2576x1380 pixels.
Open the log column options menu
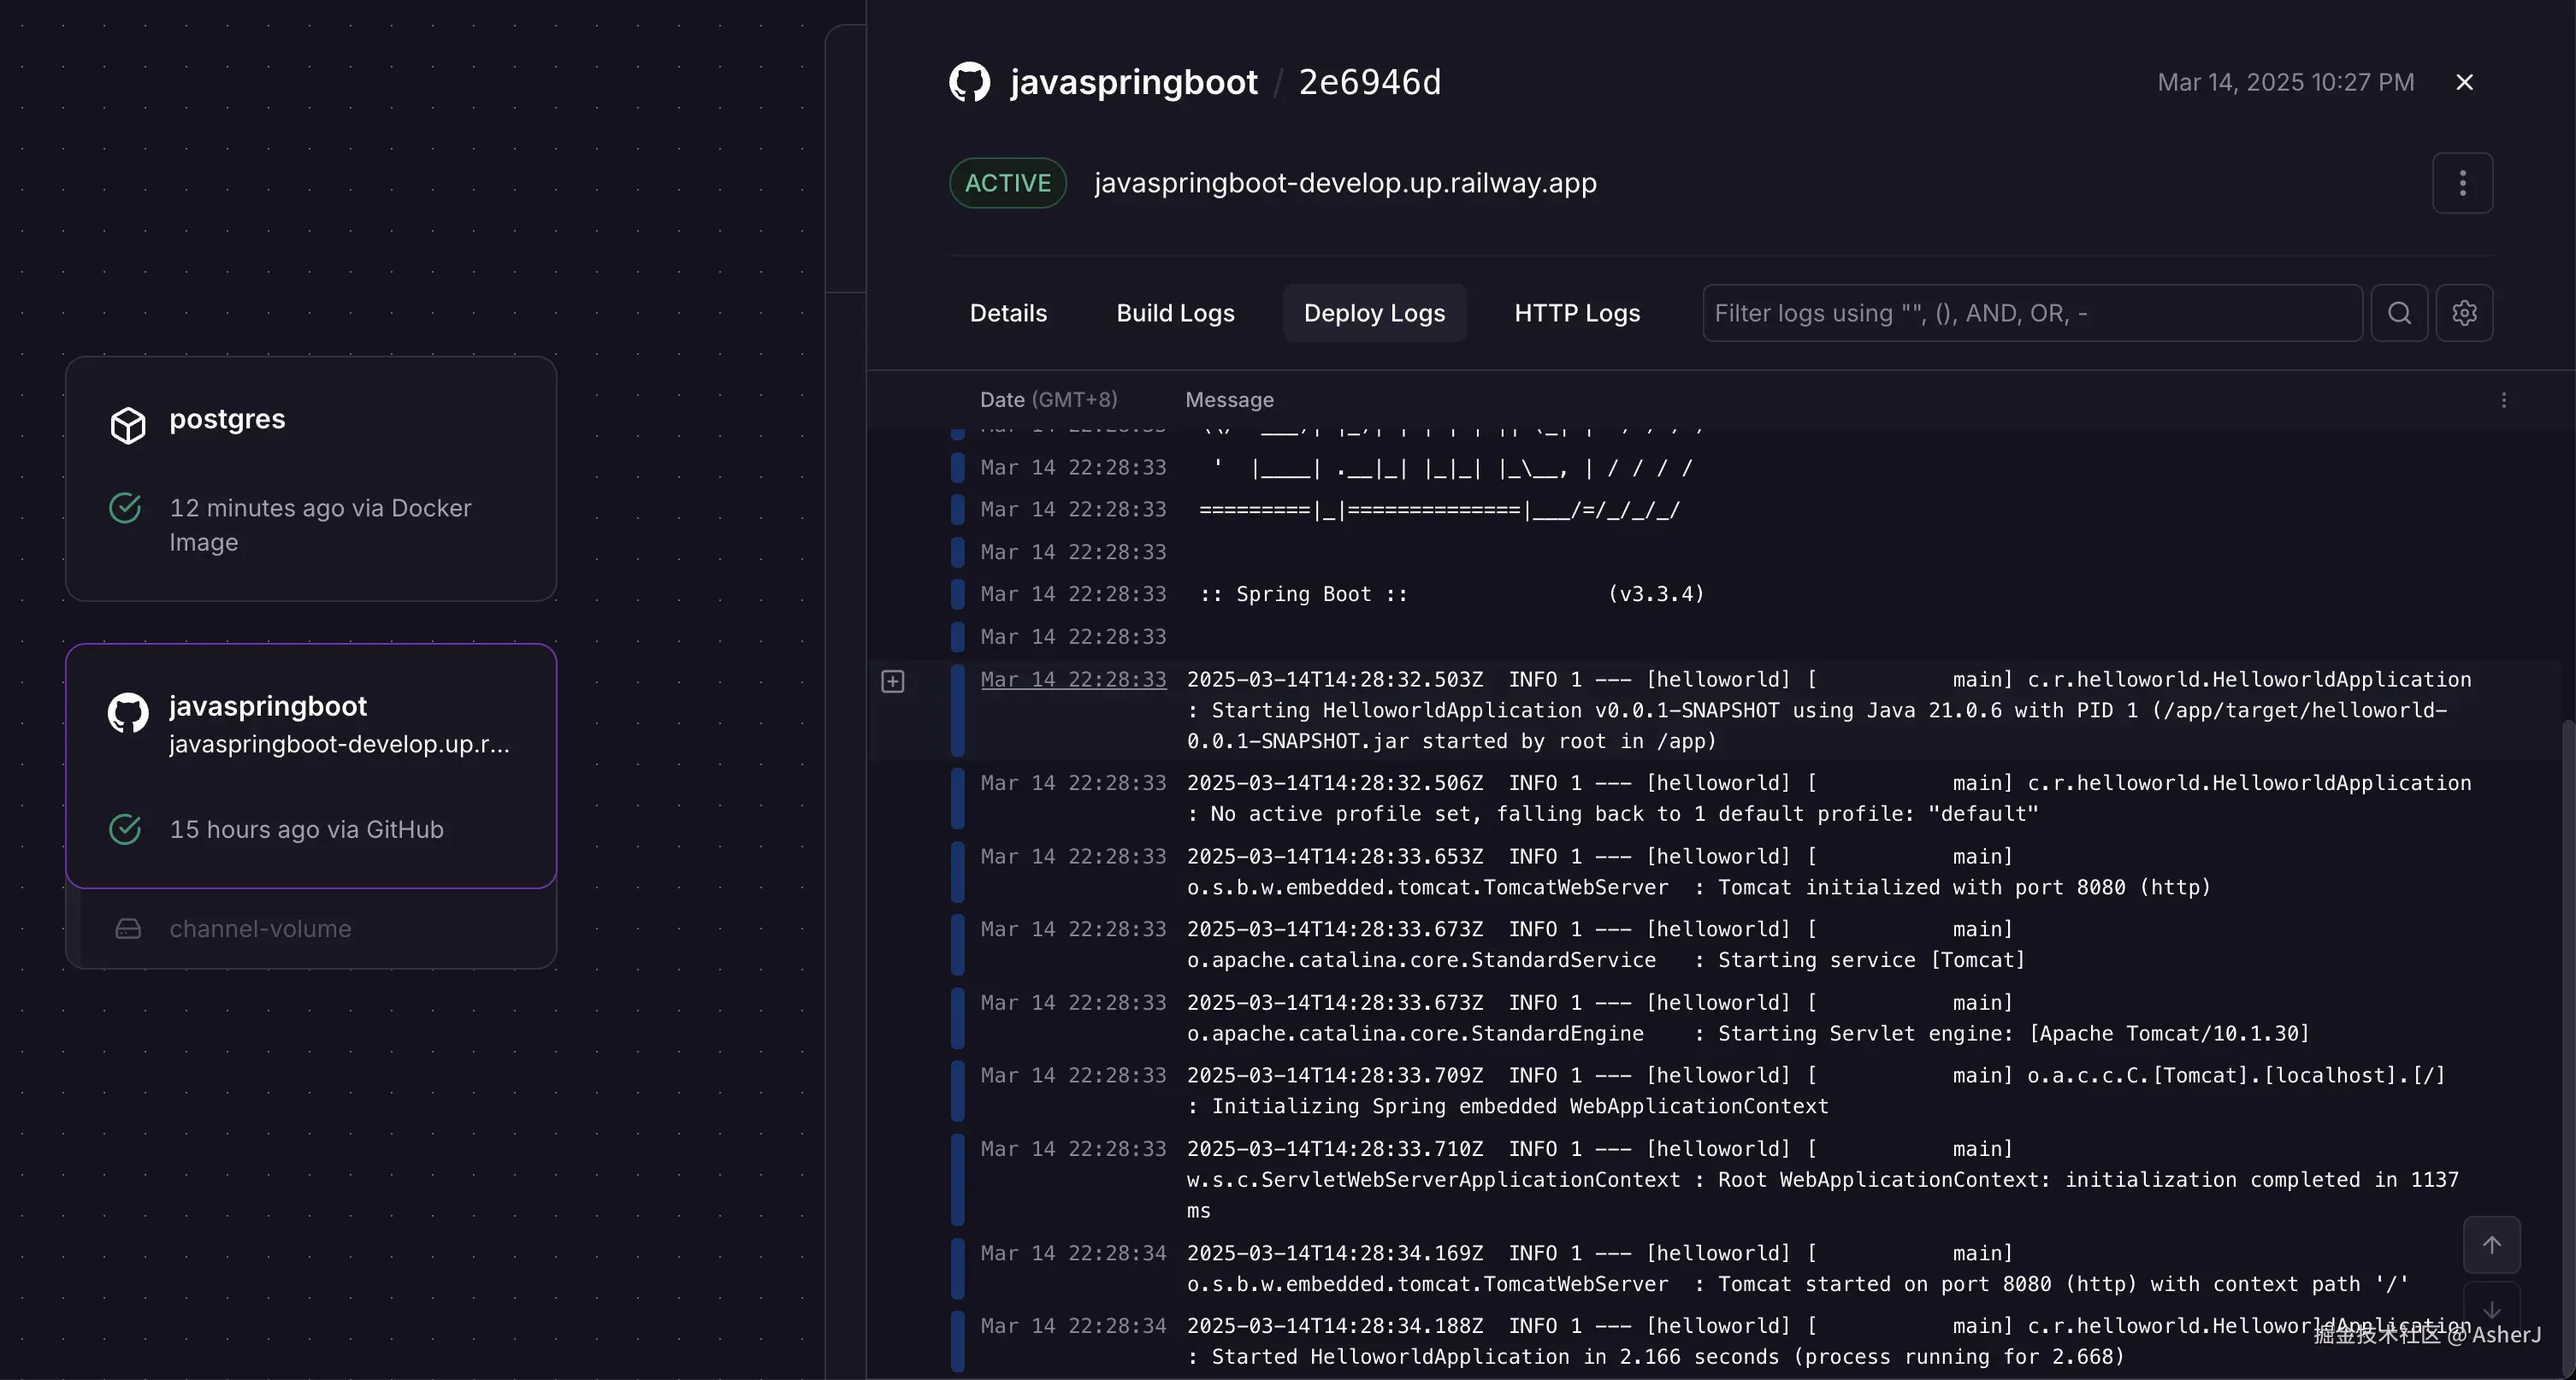2503,400
